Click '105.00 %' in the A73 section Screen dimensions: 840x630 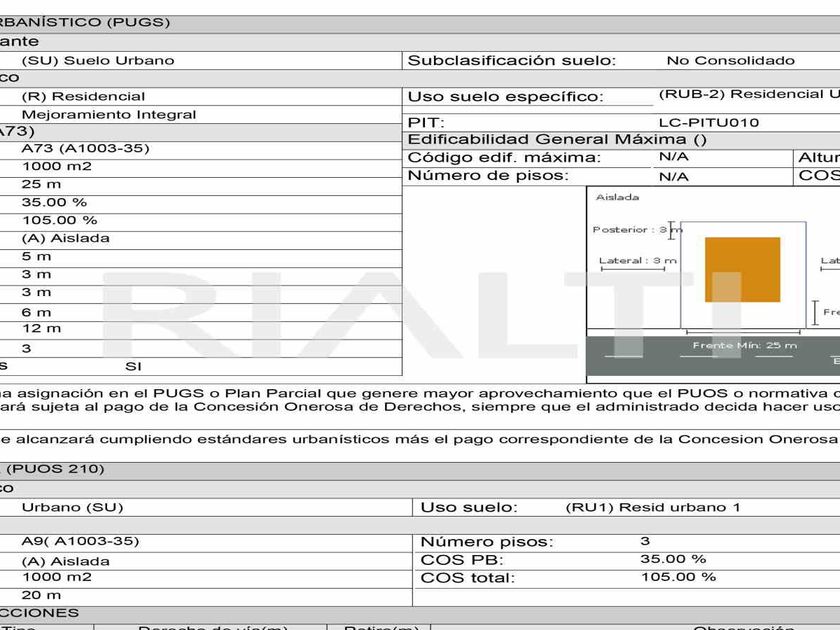tap(59, 220)
